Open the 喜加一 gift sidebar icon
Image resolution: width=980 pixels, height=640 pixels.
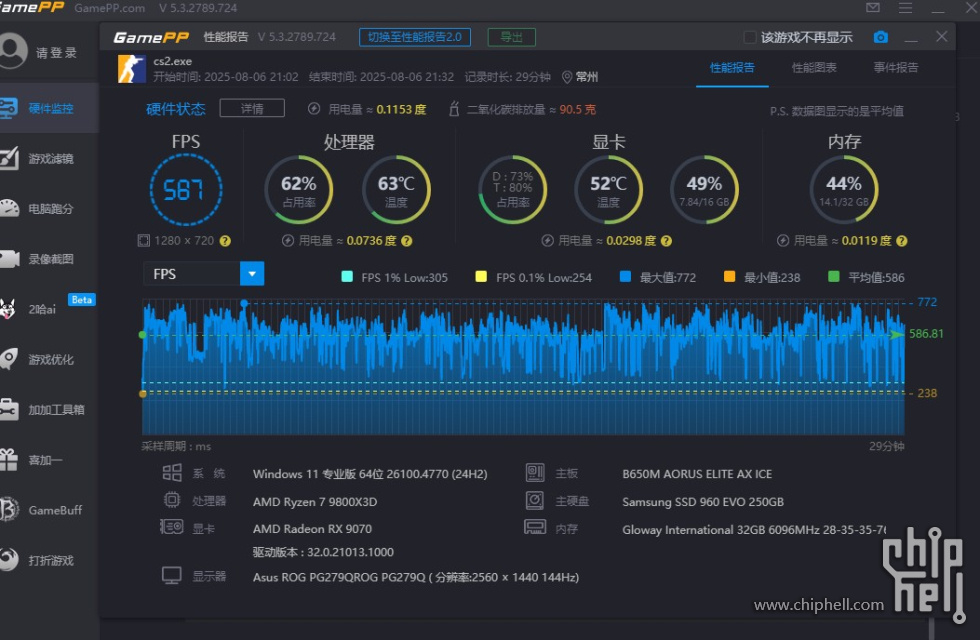[8, 459]
